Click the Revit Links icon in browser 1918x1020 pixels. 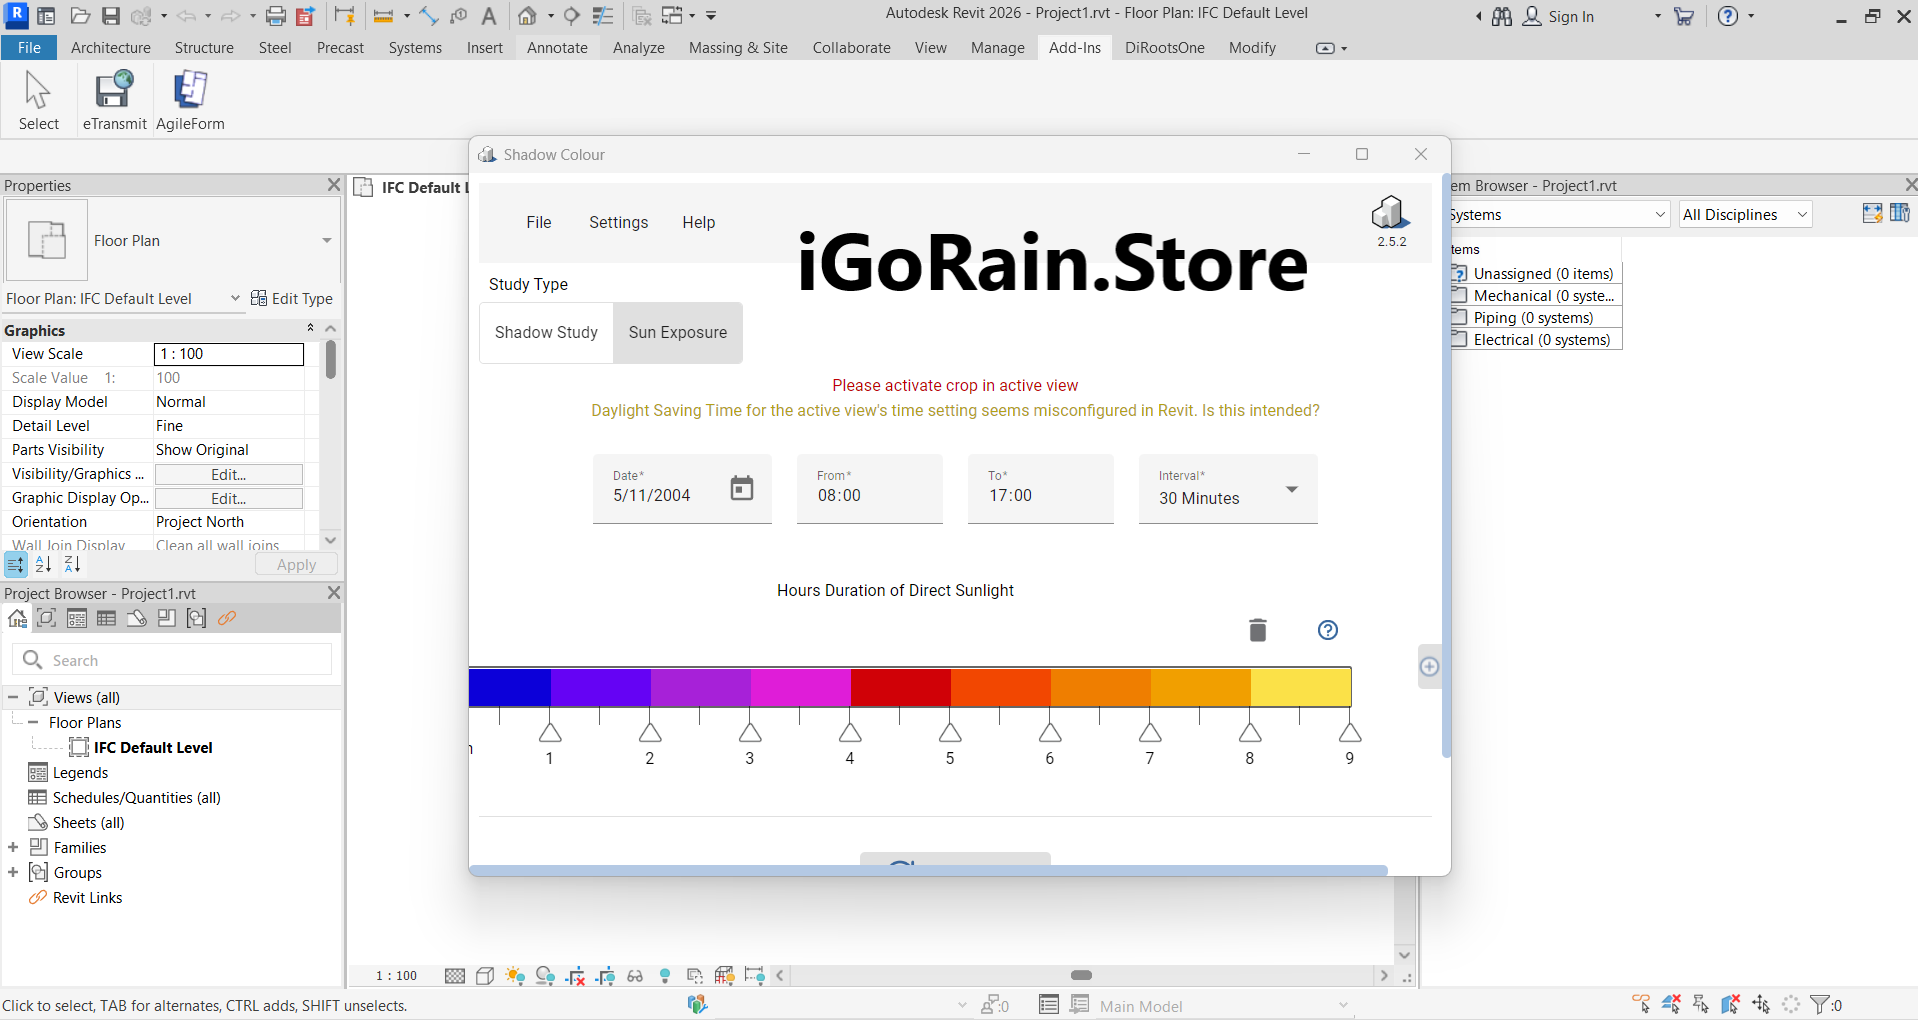(38, 898)
